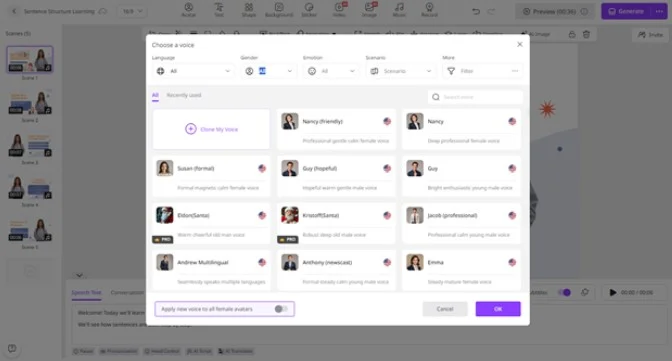Switch to the Recently used tab
672x361 pixels.
click(184, 95)
